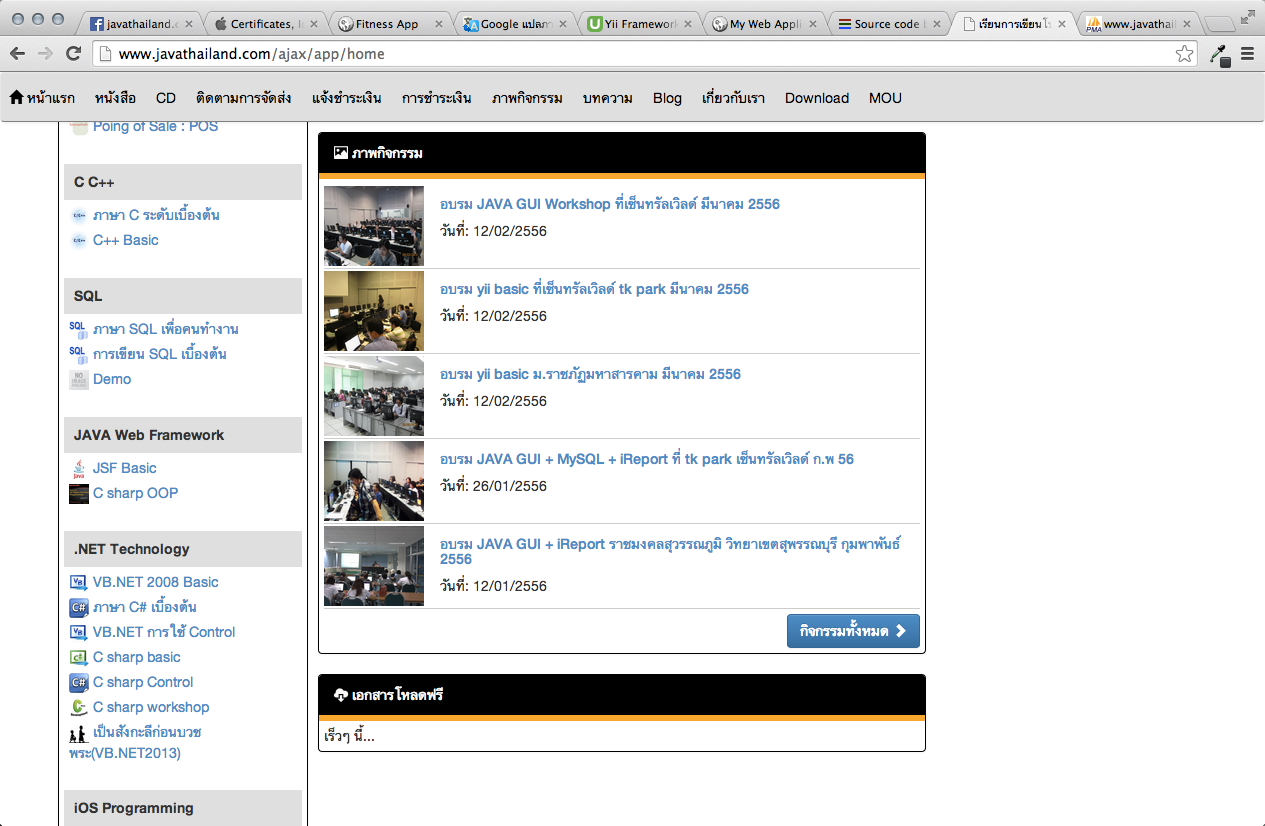The height and width of the screenshot is (826, 1265).
Task: Click the book icon beside C sharp OOP
Action: coord(79,494)
